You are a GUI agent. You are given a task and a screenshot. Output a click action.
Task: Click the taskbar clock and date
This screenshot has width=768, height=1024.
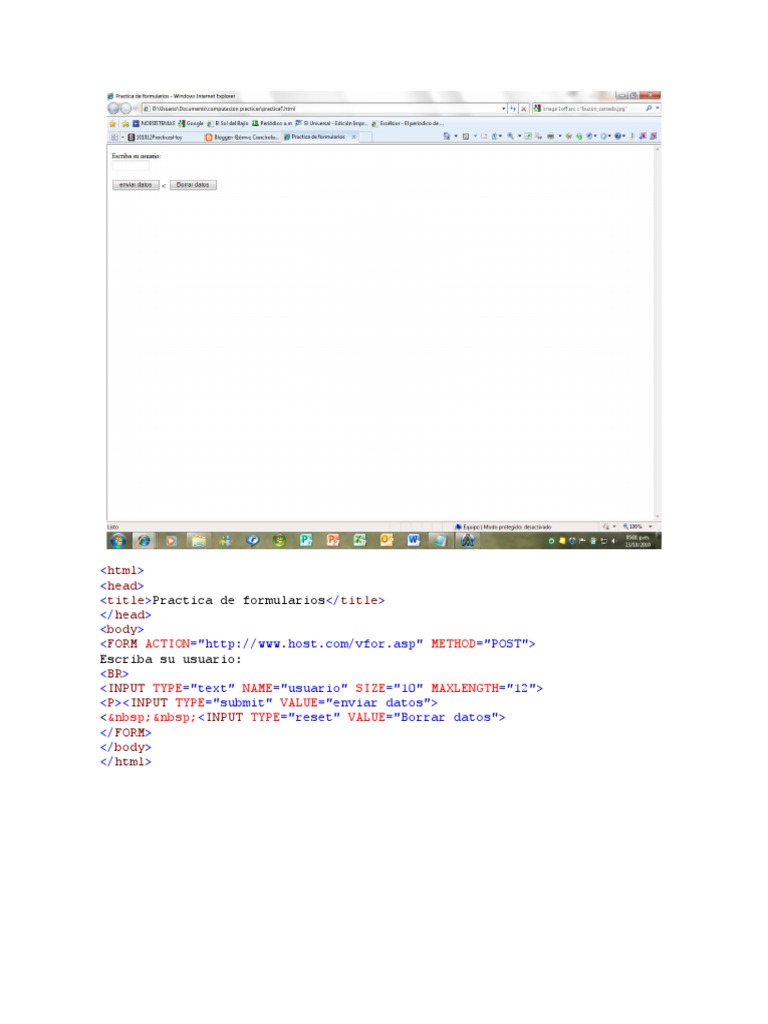tap(637, 541)
